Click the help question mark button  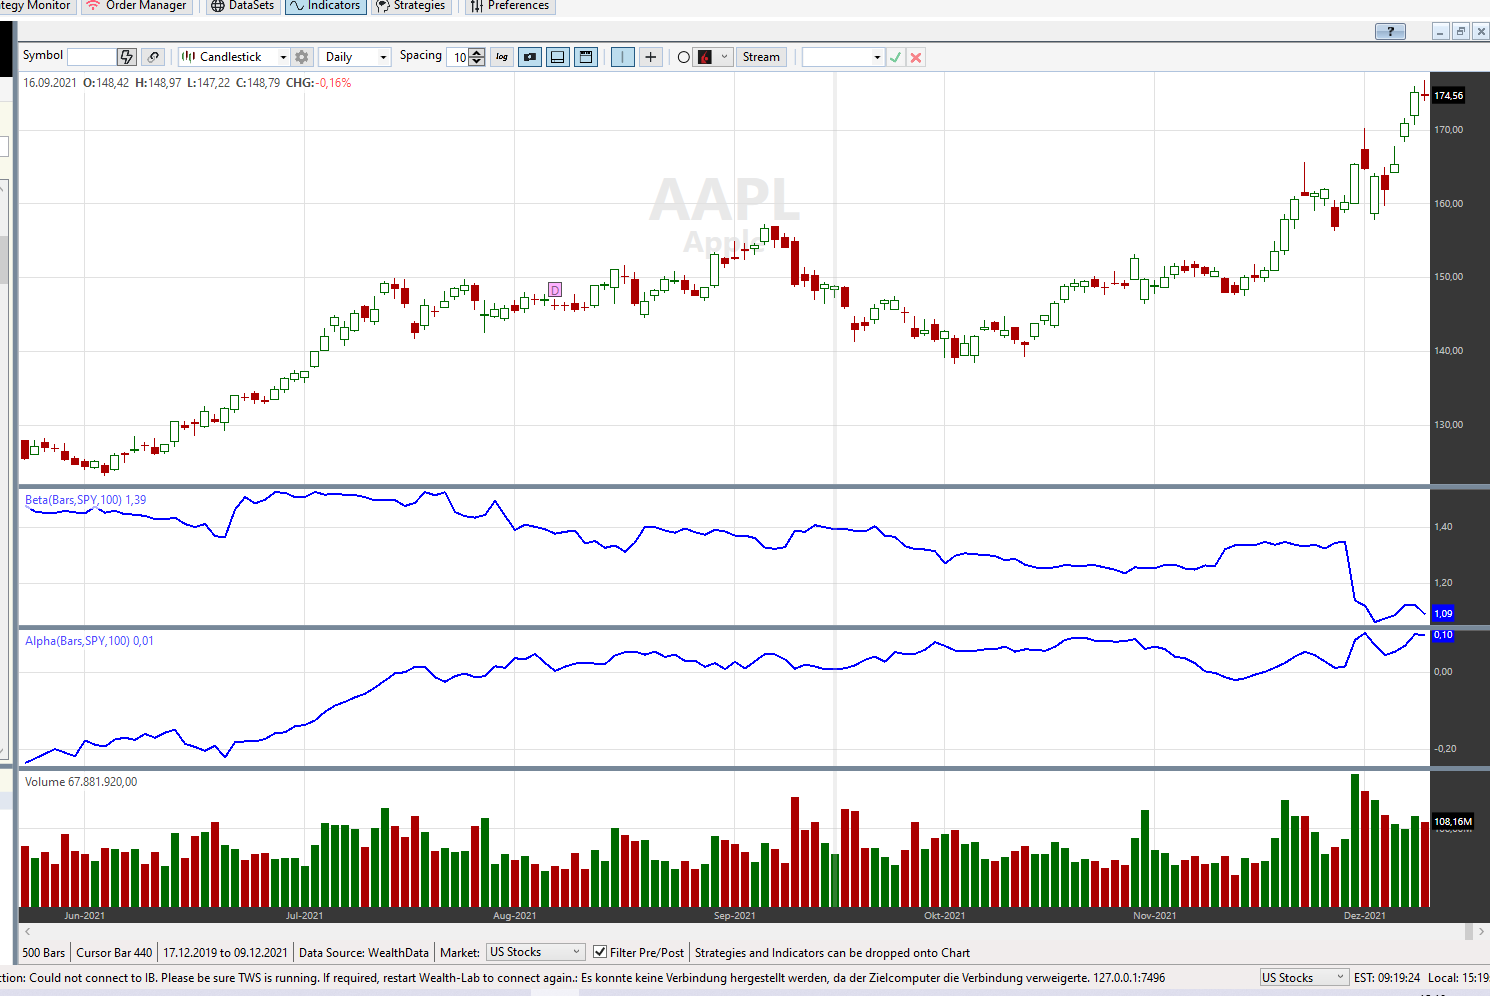click(x=1390, y=31)
